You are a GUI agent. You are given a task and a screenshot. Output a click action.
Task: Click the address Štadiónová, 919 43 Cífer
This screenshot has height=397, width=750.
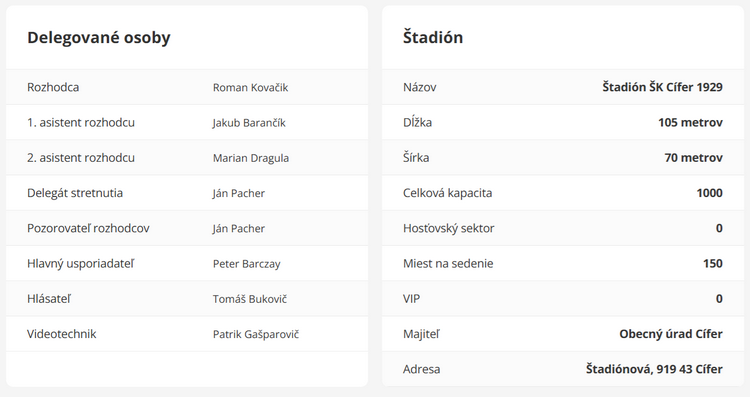click(x=654, y=369)
